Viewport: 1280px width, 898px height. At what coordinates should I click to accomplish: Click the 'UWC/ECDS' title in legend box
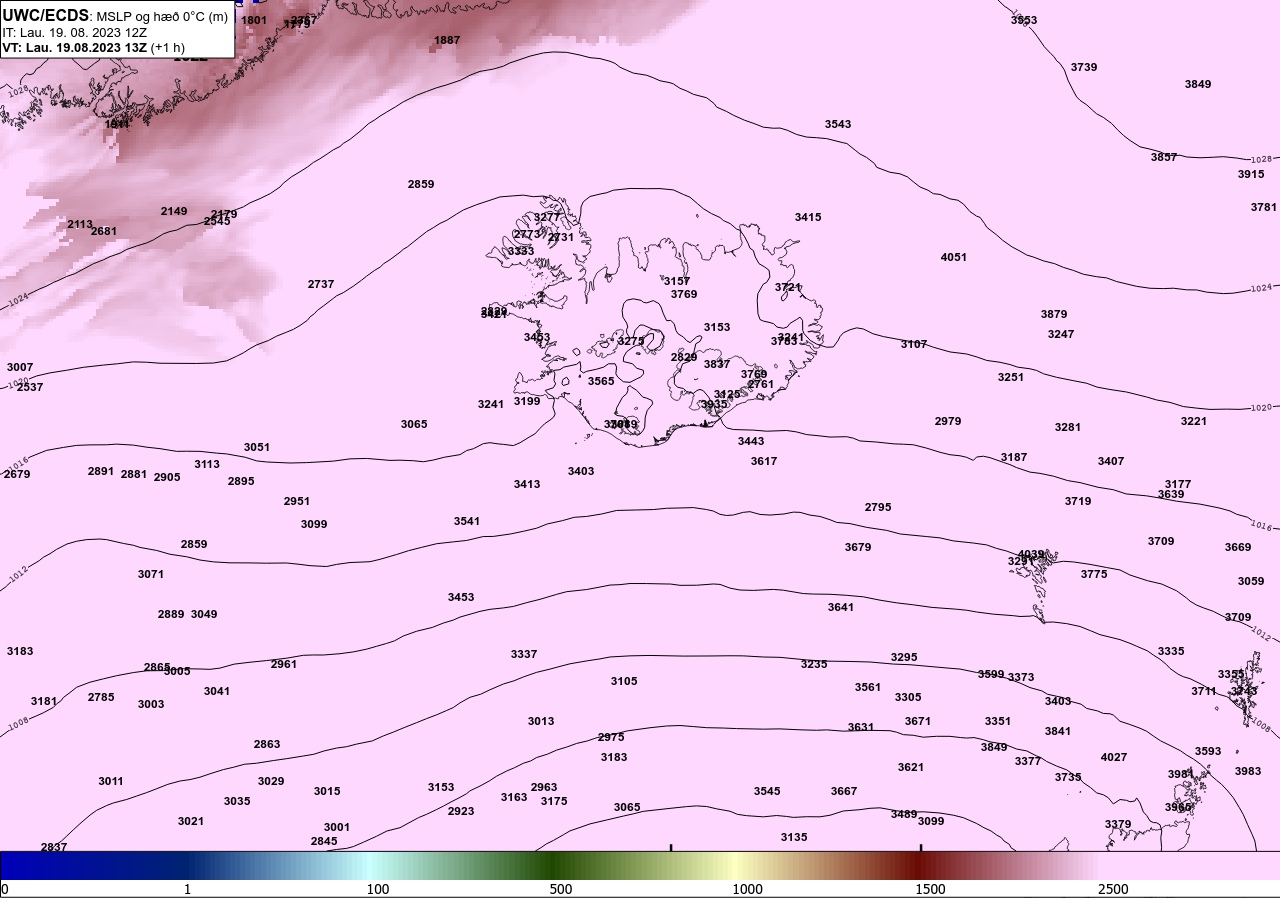coord(46,16)
